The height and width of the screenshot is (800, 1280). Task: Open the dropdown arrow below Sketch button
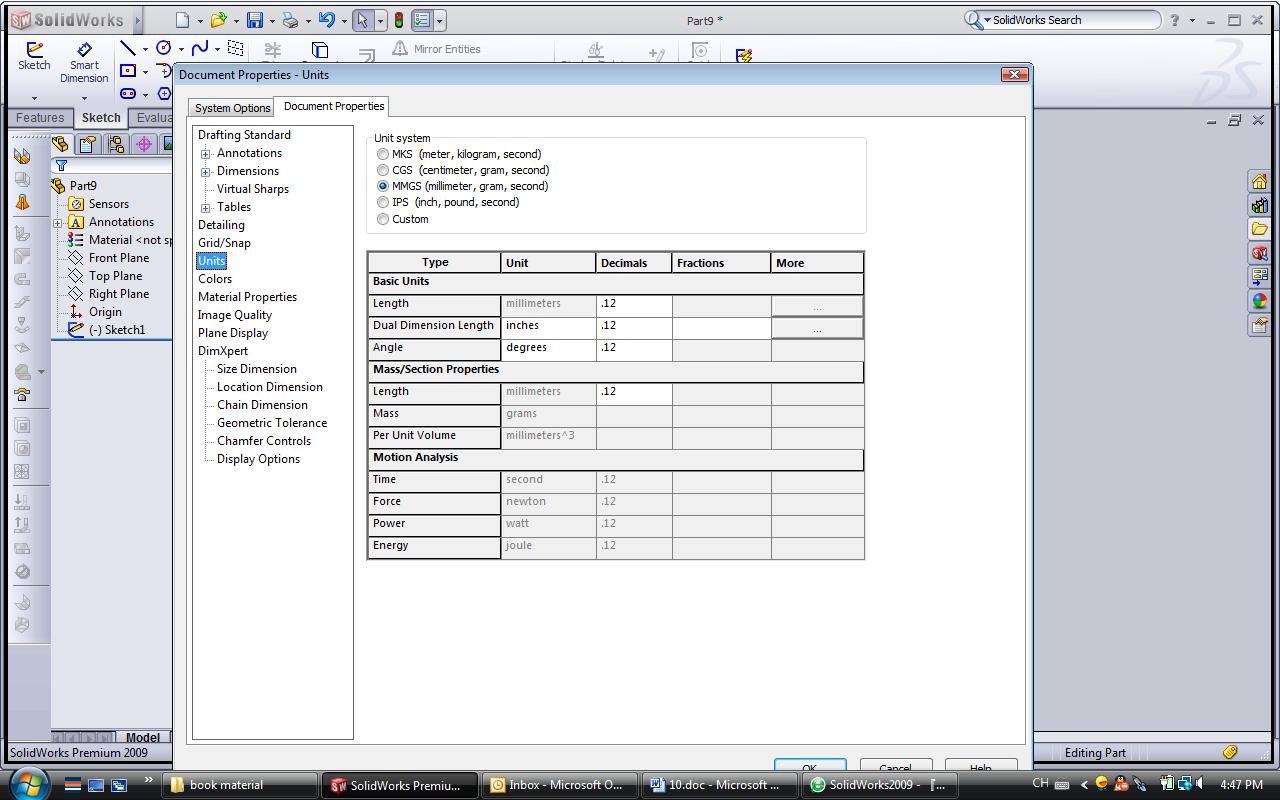34,98
